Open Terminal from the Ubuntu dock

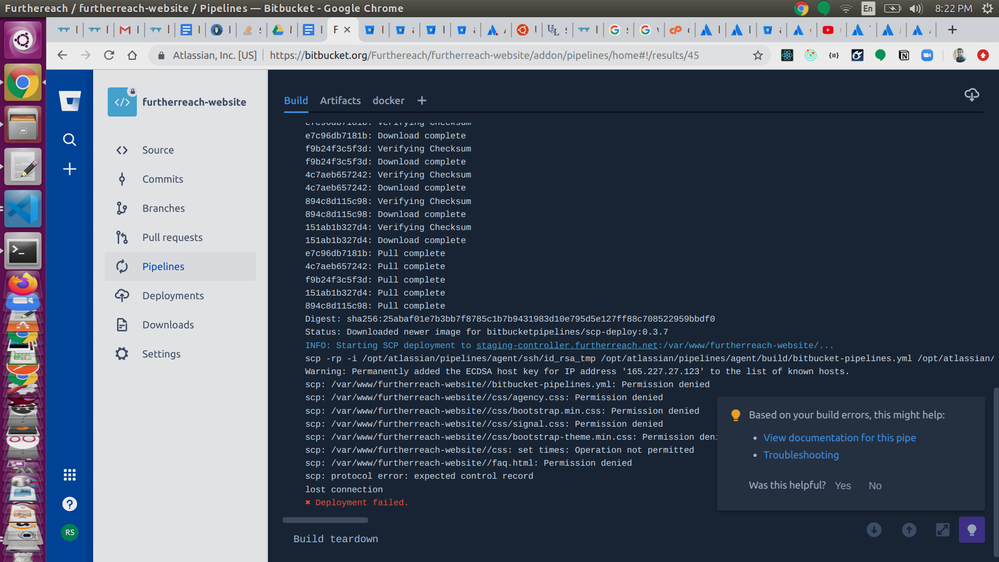click(x=23, y=251)
